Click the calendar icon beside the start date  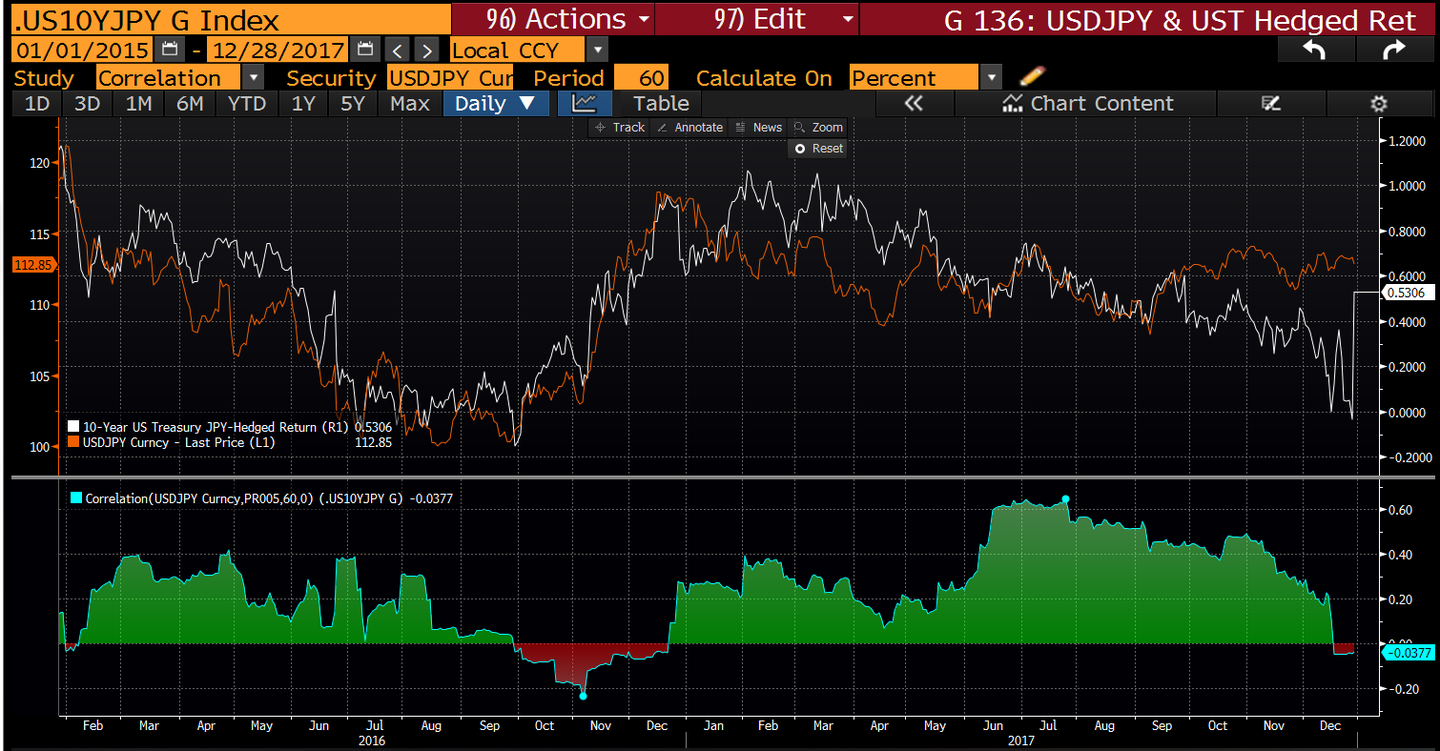[x=168, y=48]
